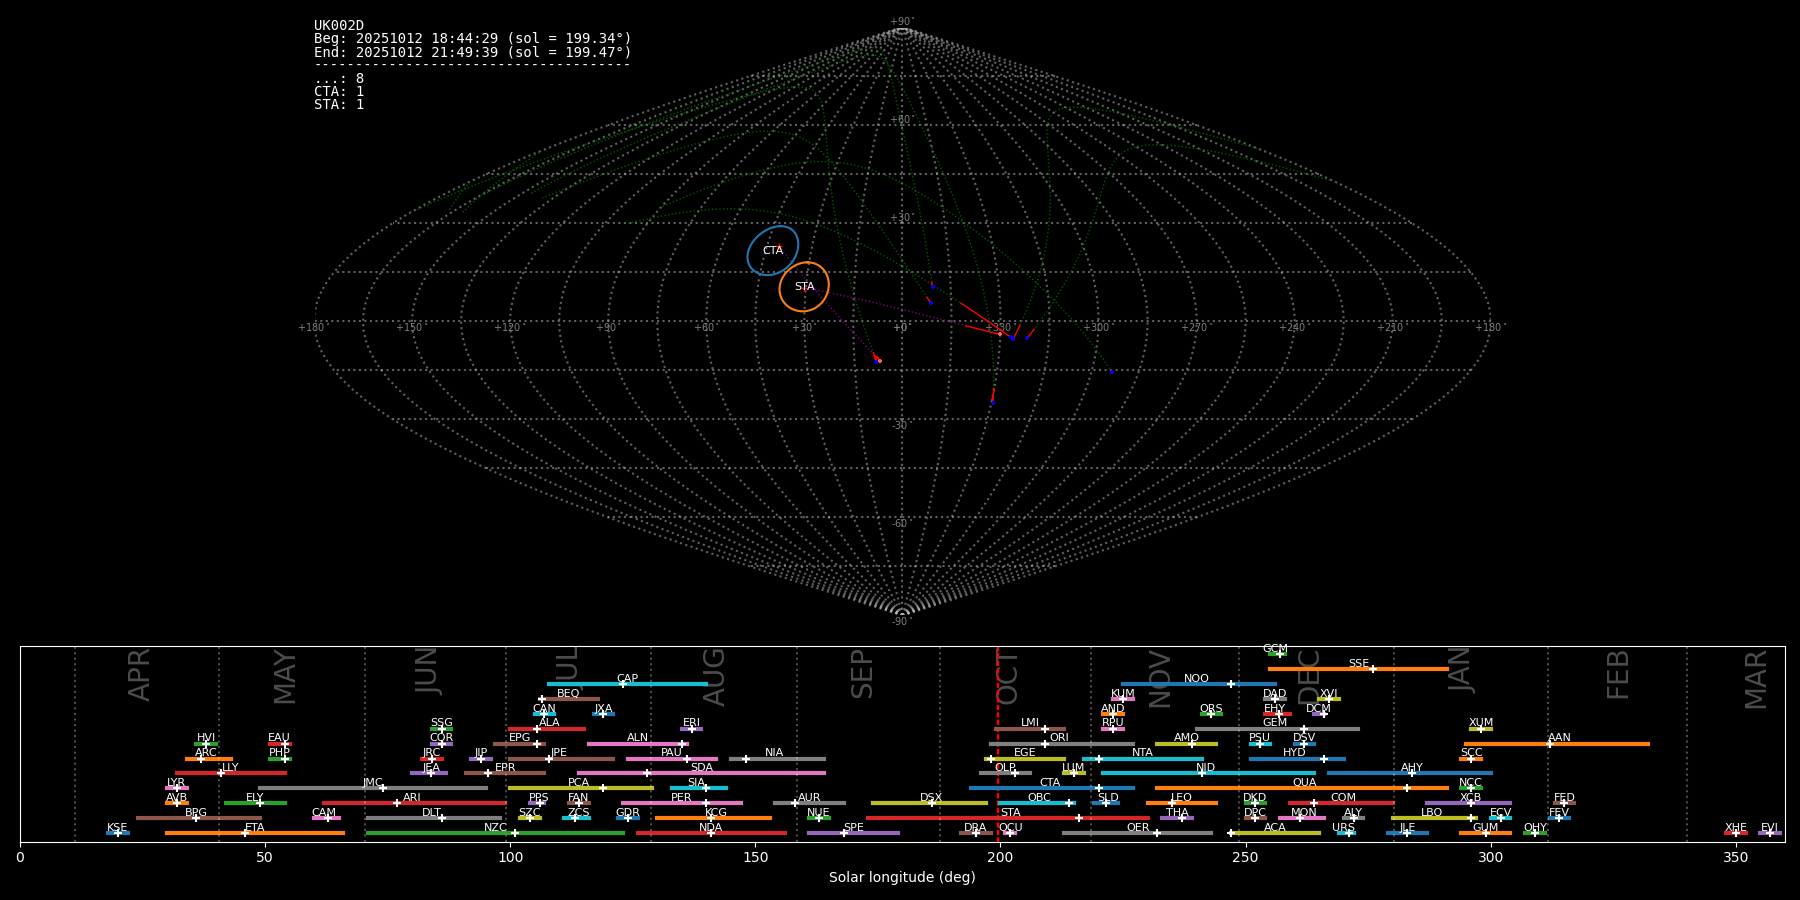Click the DRA shower label in timeline

[975, 828]
